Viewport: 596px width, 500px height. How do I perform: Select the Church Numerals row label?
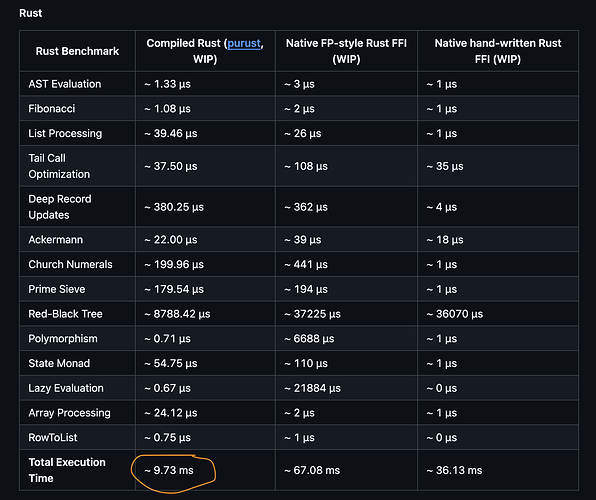(70, 265)
